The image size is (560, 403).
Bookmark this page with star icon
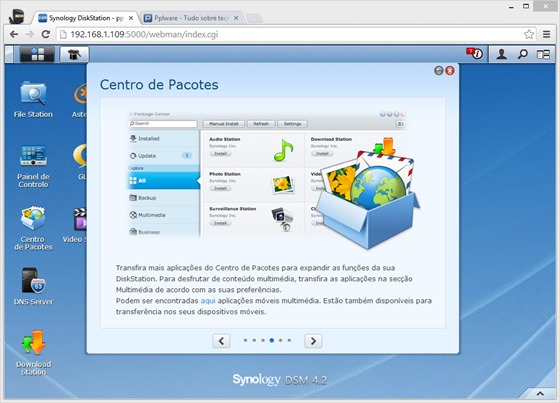point(529,34)
